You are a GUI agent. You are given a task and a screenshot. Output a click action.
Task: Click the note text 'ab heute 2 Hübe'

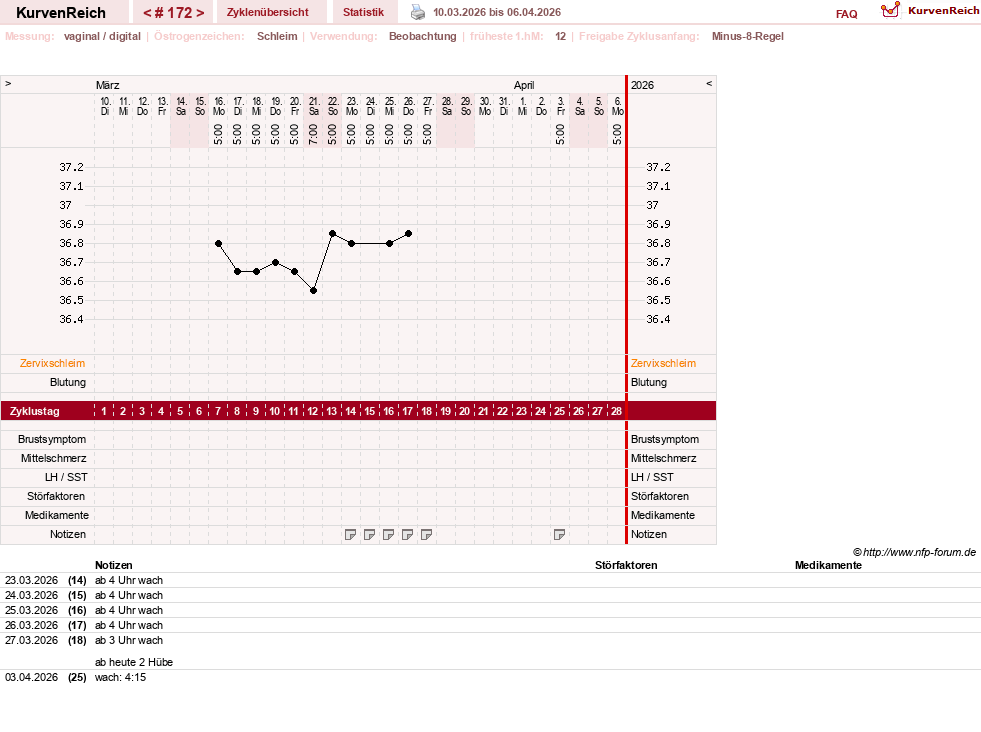tap(134, 662)
